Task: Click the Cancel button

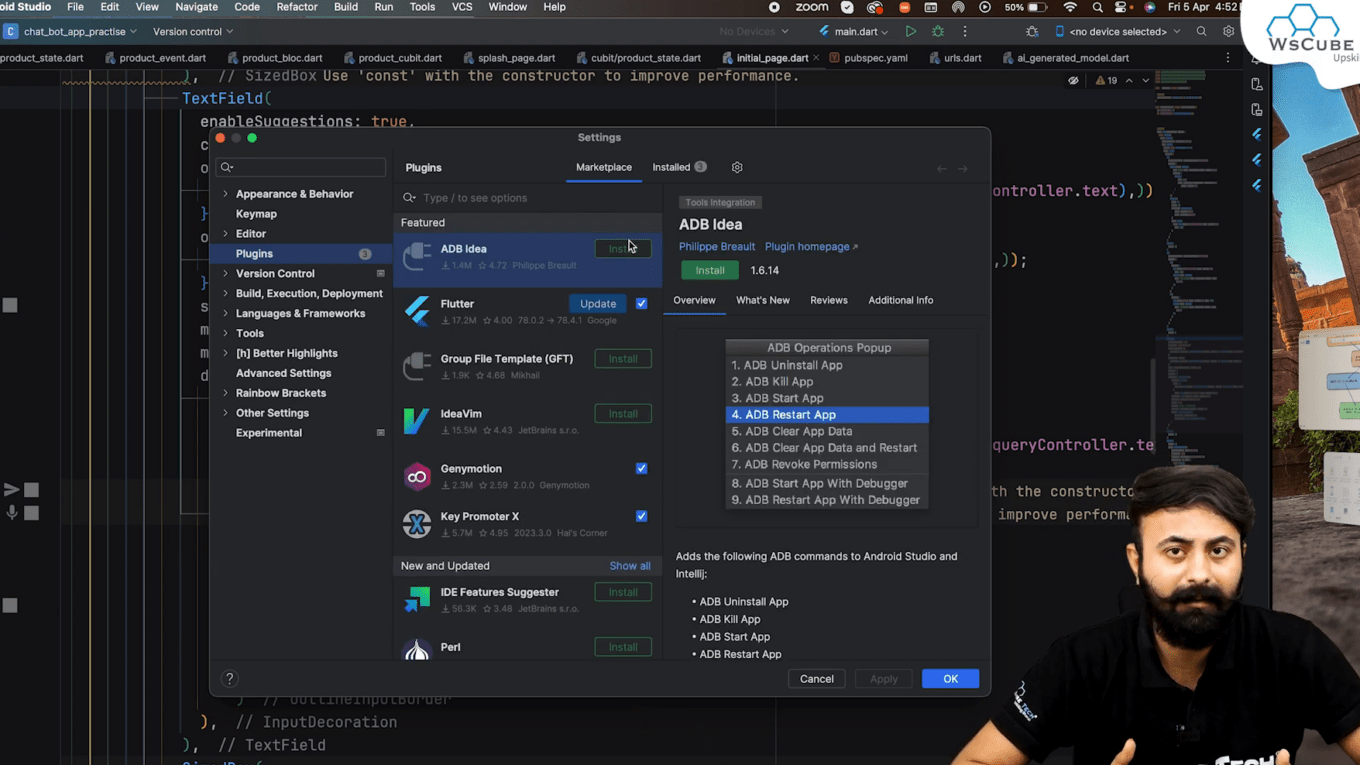Action: point(817,679)
